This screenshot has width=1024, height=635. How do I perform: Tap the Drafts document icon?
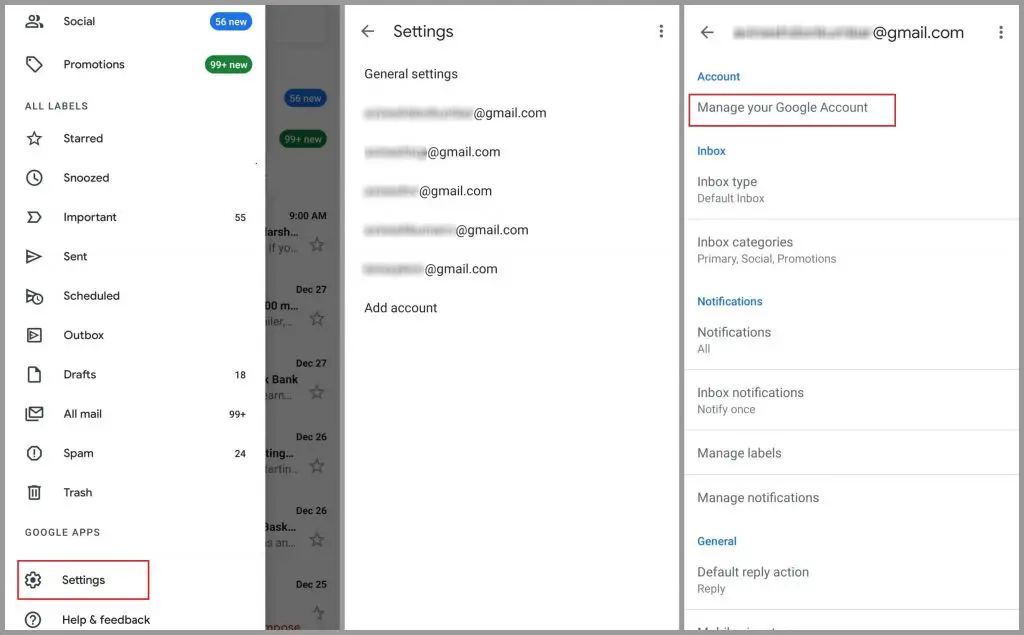tap(34, 374)
